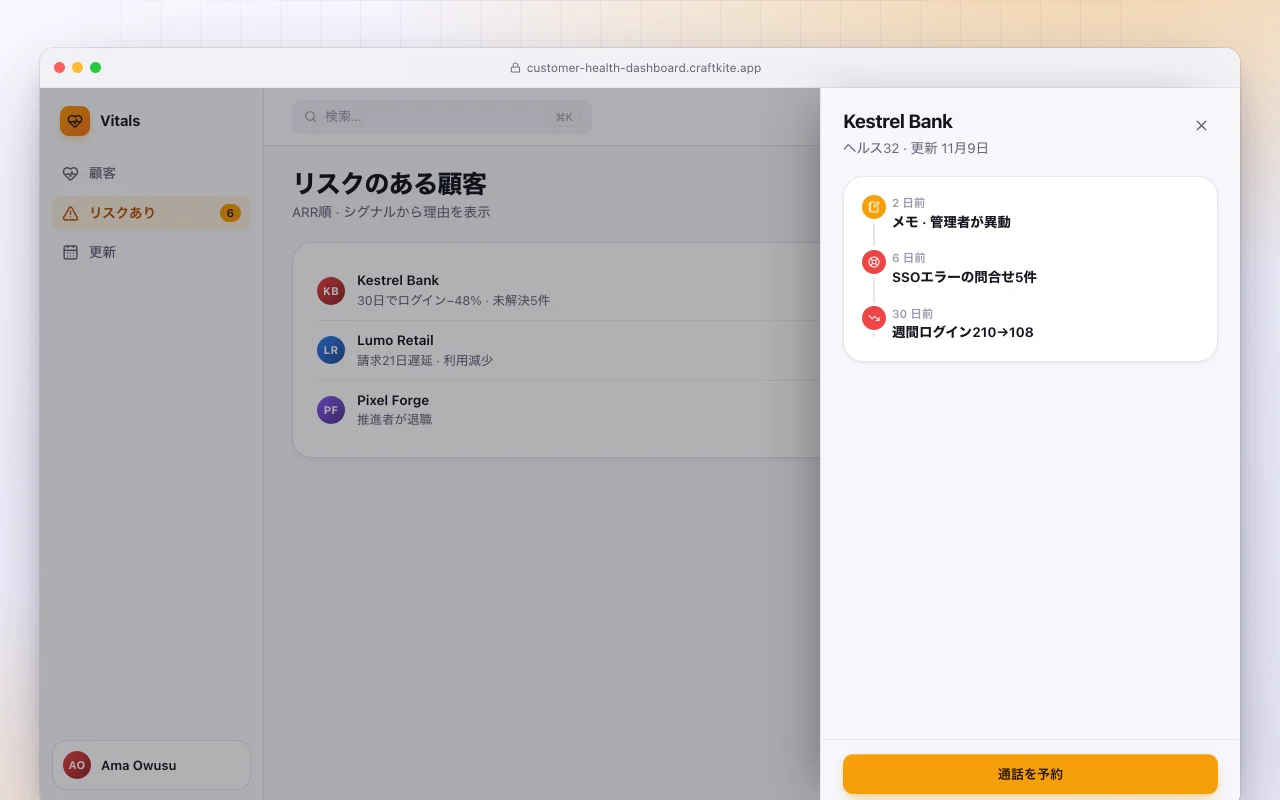Click the ヘルス32 · 更新 11月9日 subtitle

[916, 148]
